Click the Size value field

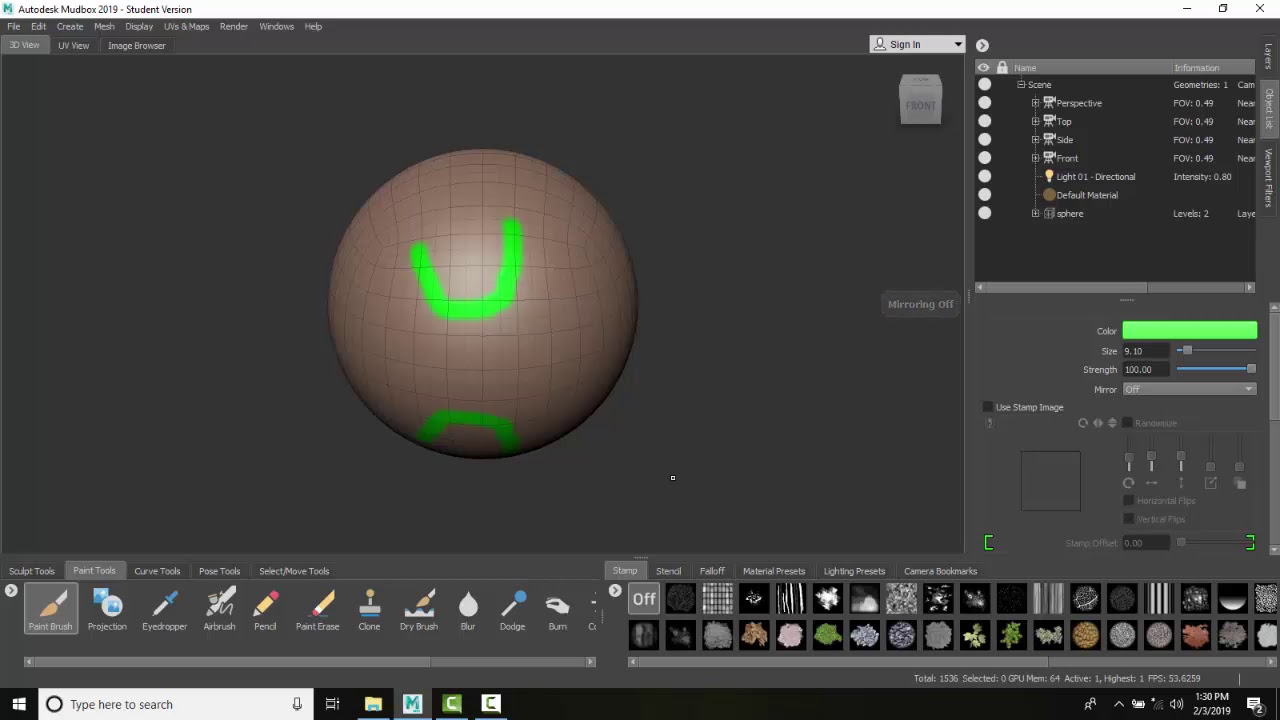tap(1146, 351)
